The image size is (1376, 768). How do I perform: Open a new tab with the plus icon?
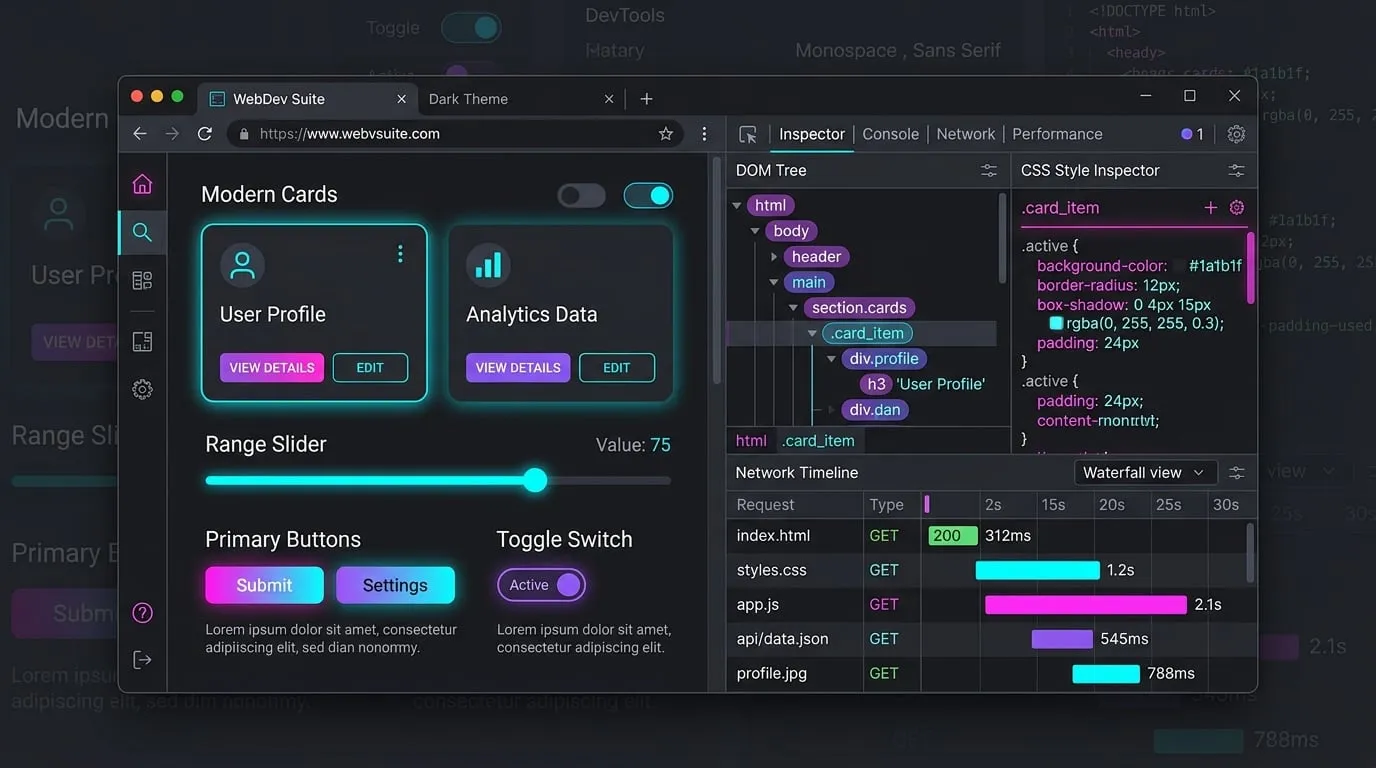646,99
